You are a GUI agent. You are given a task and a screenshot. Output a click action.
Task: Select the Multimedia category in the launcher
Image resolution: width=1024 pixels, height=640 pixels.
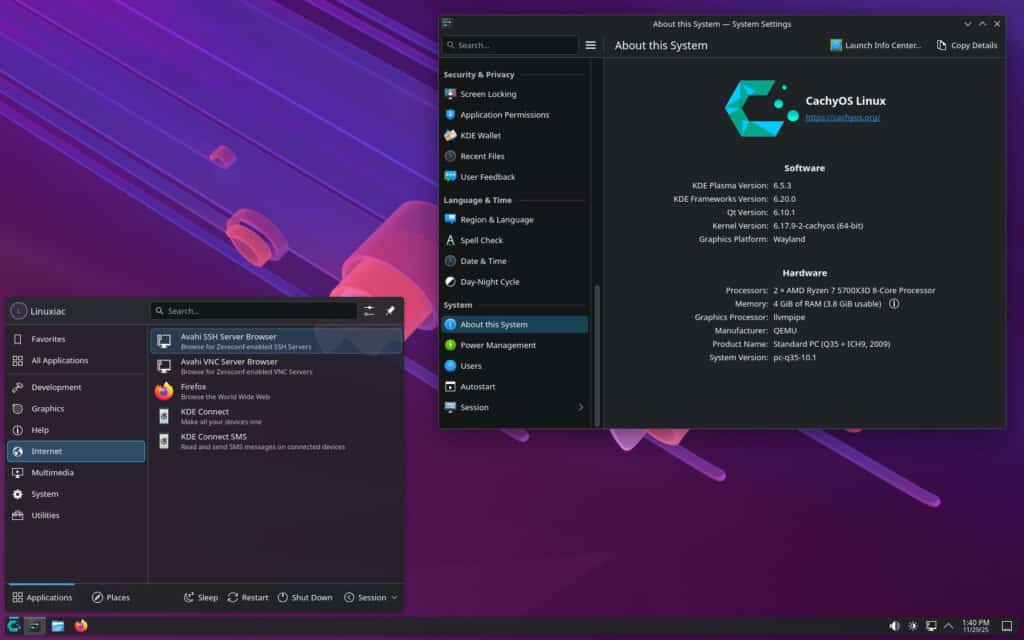coord(54,471)
